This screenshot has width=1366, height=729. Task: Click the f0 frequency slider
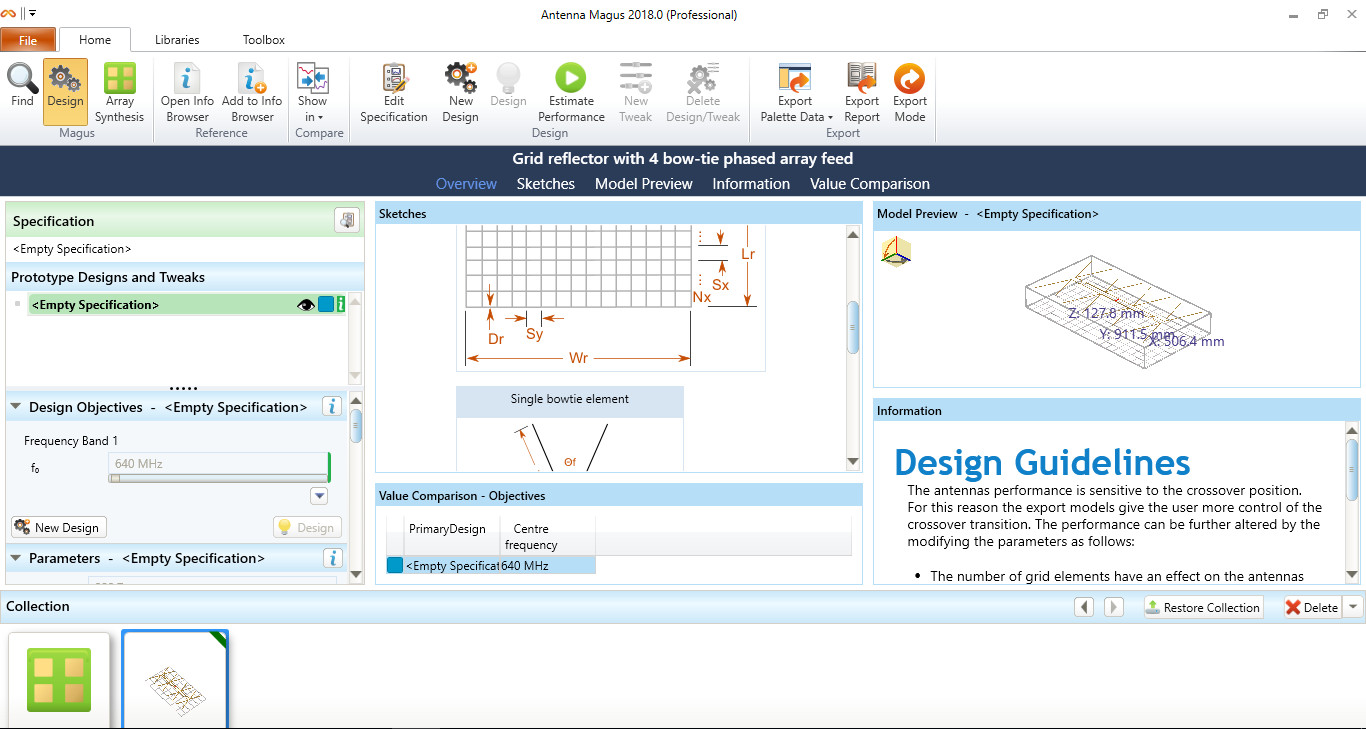[x=218, y=478]
